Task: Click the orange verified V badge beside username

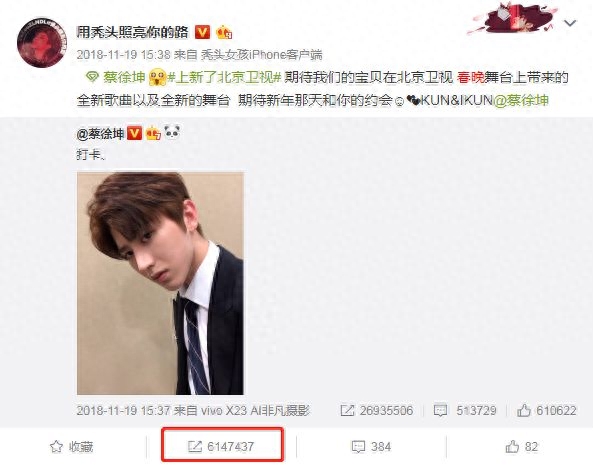Action: pos(202,33)
